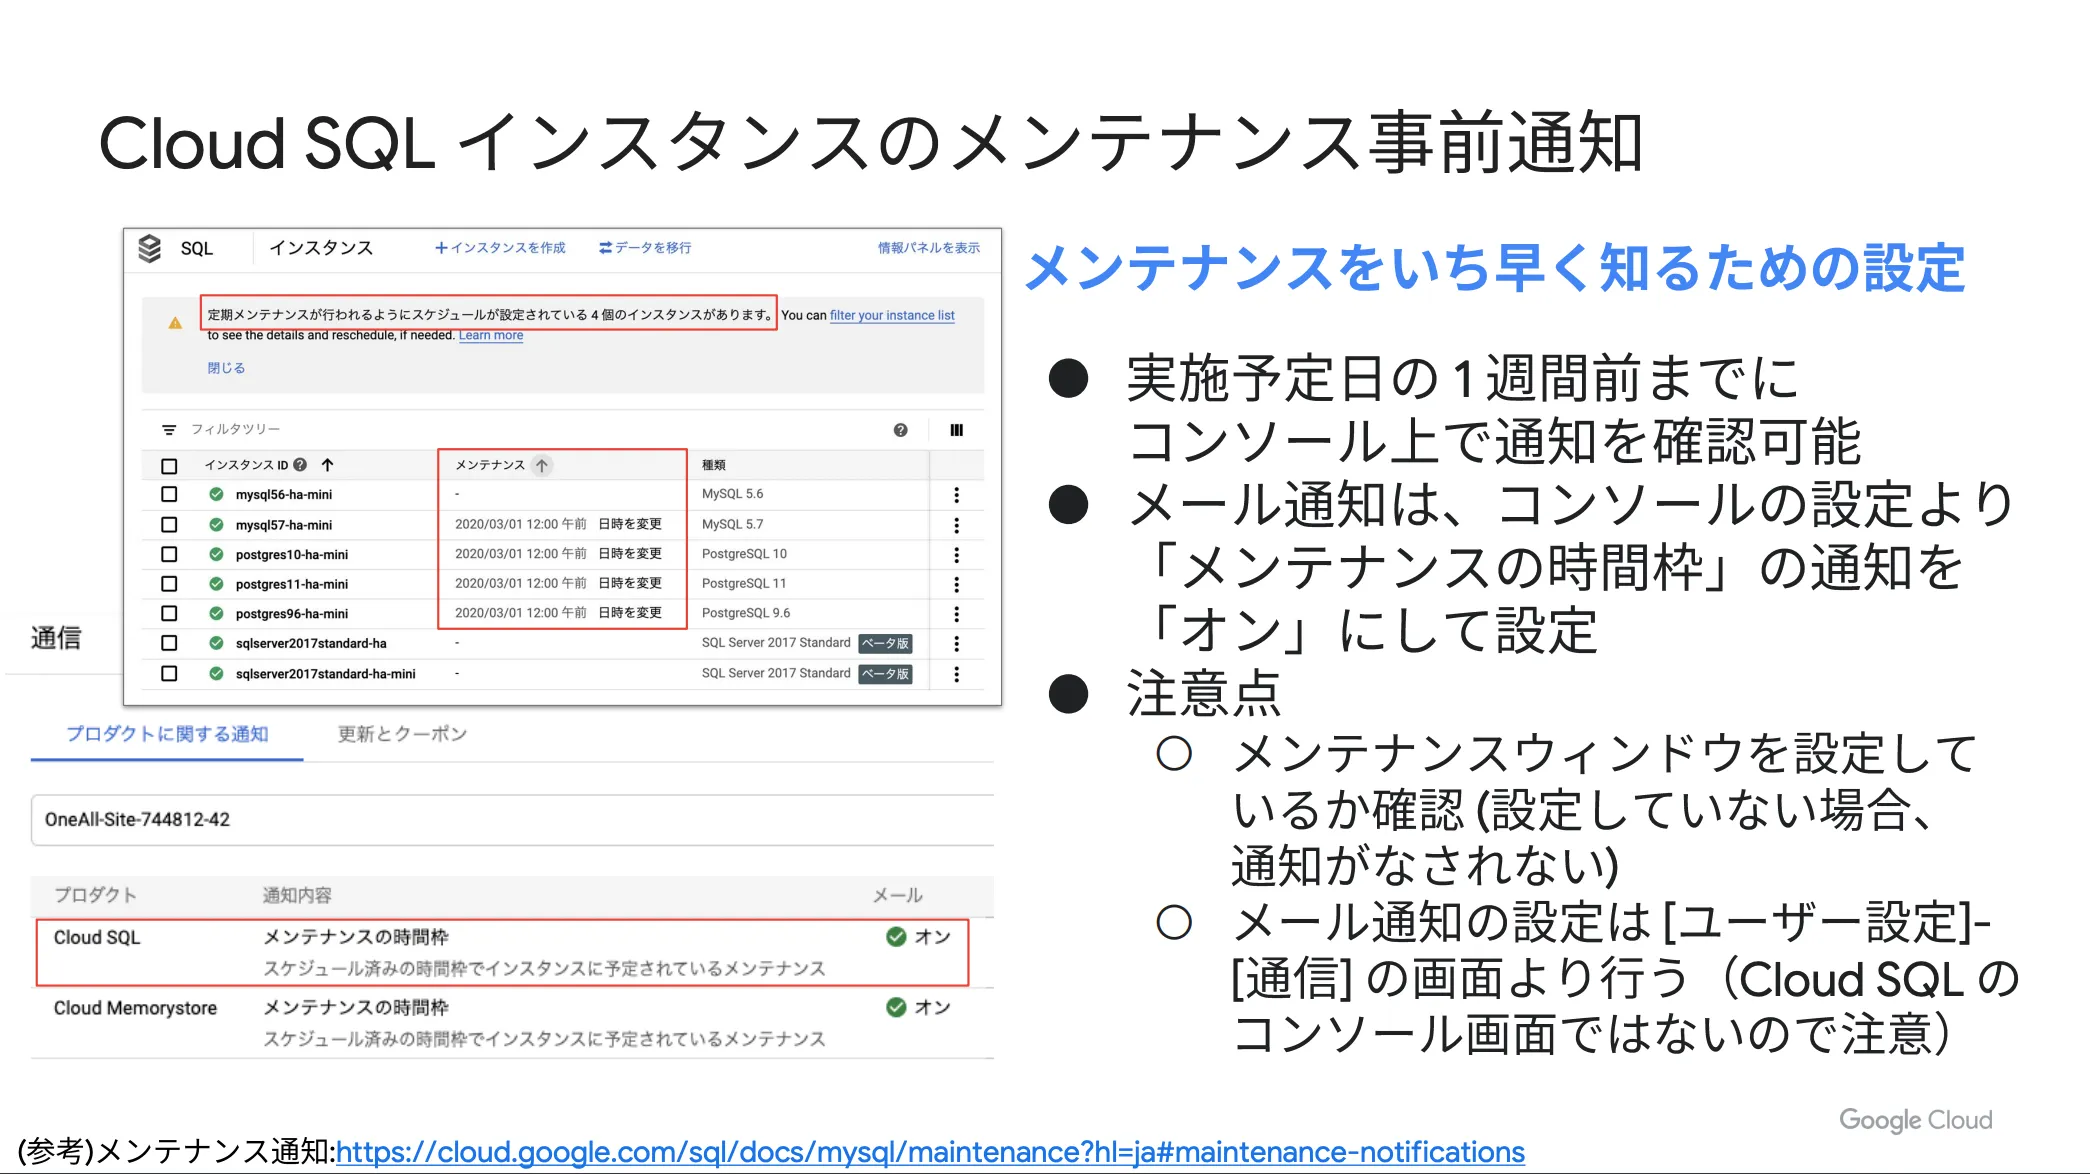Click the Cloud Memorystore product name
Image resolution: width=2090 pixels, height=1174 pixels.
135,1008
